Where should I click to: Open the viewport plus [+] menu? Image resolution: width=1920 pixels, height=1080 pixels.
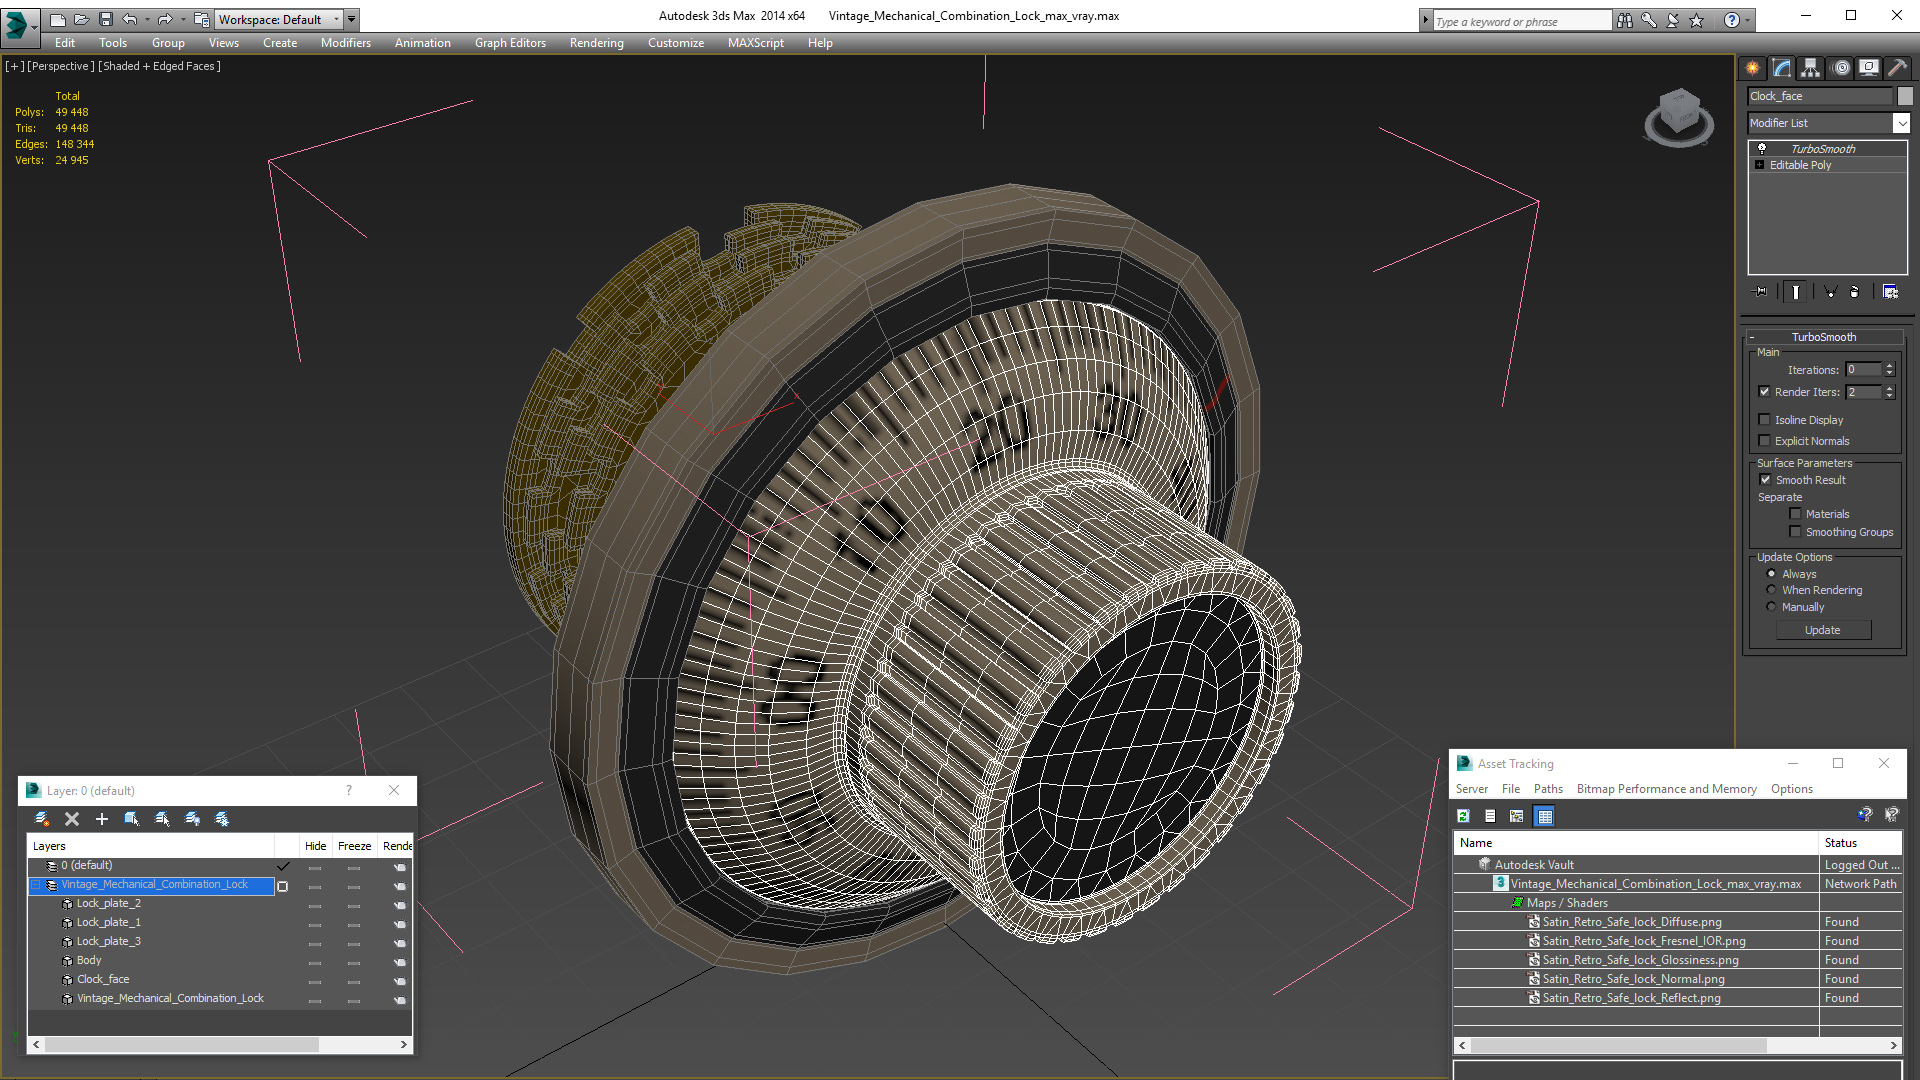15,66
